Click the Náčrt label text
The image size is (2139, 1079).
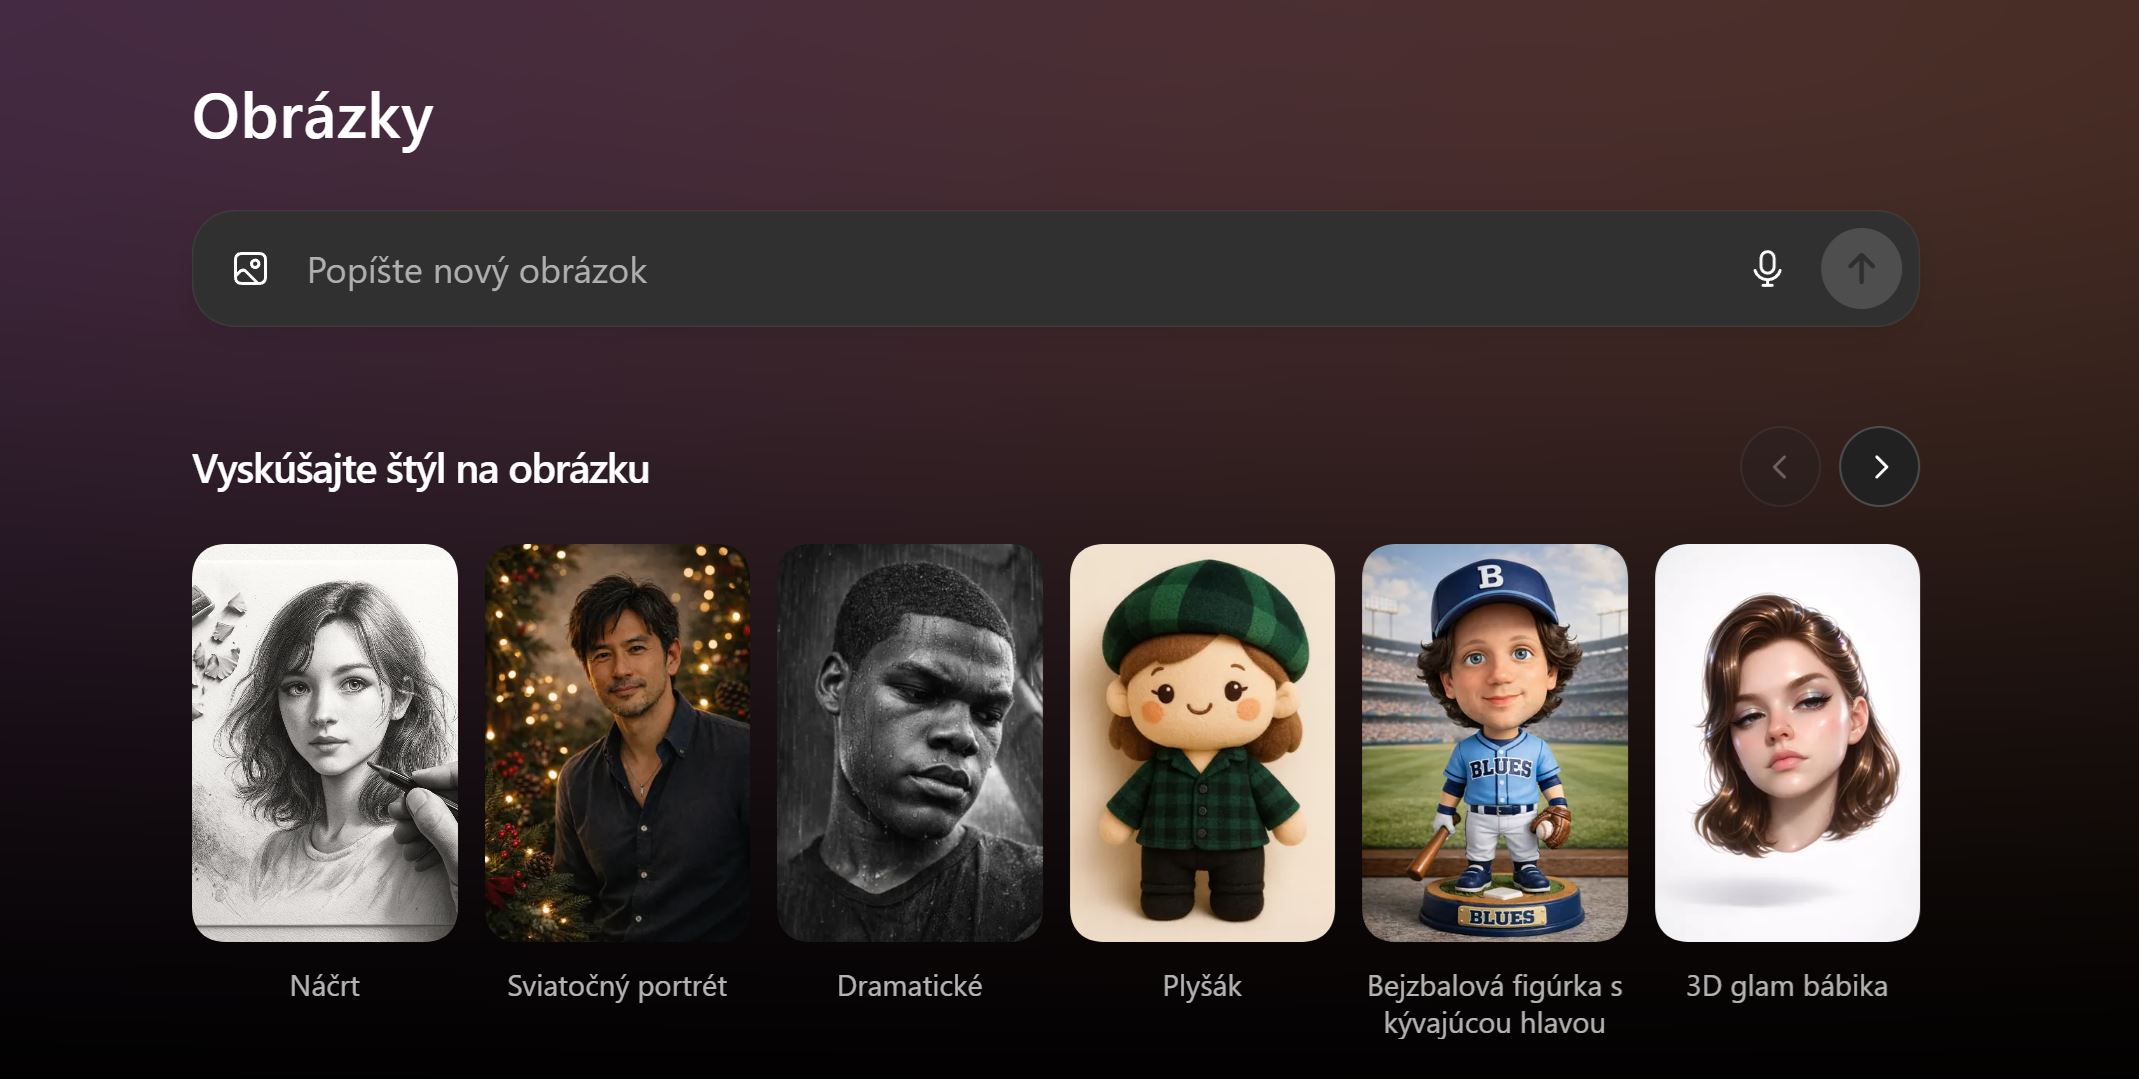click(x=325, y=986)
